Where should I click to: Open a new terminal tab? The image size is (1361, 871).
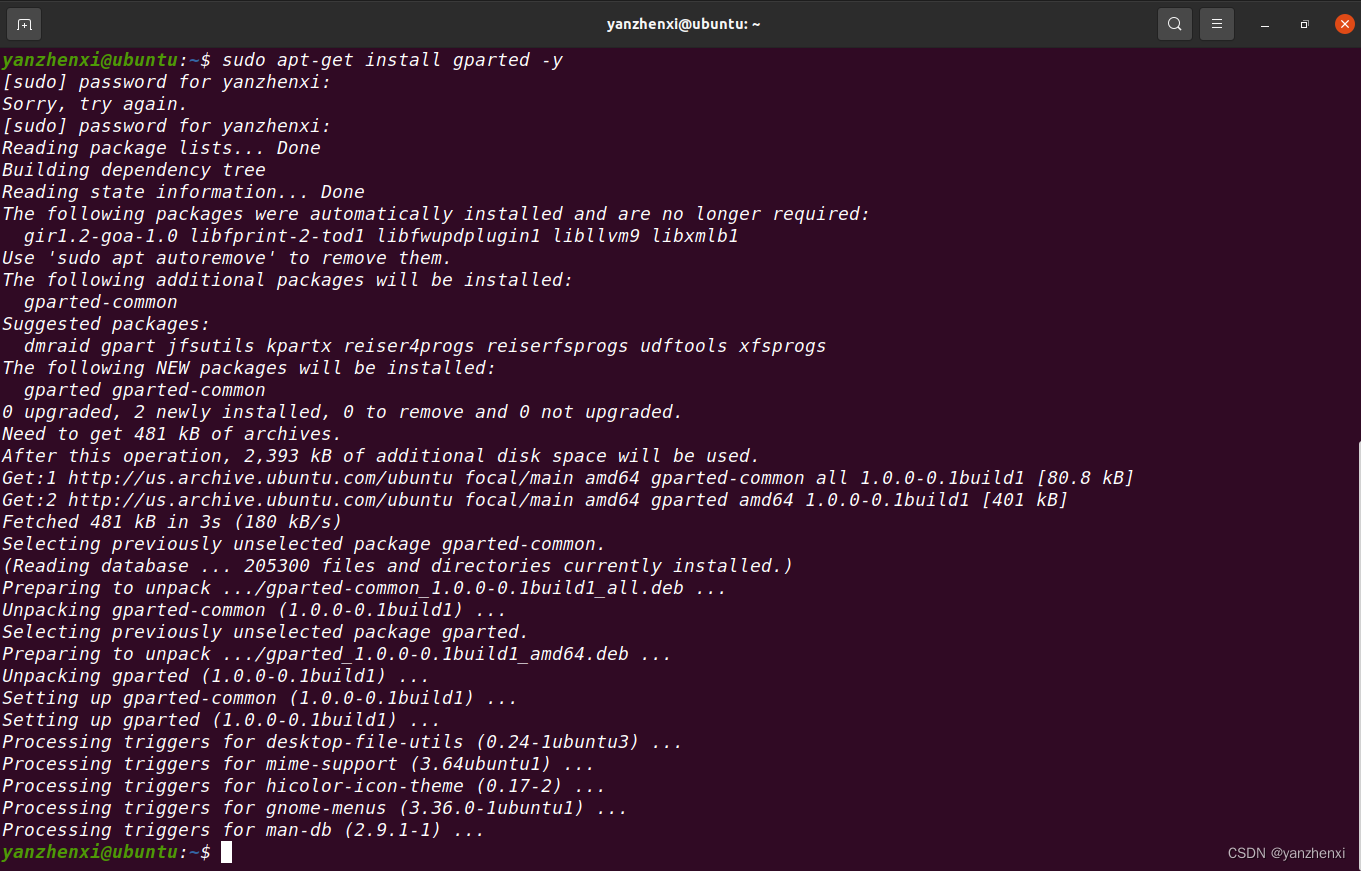(22, 22)
